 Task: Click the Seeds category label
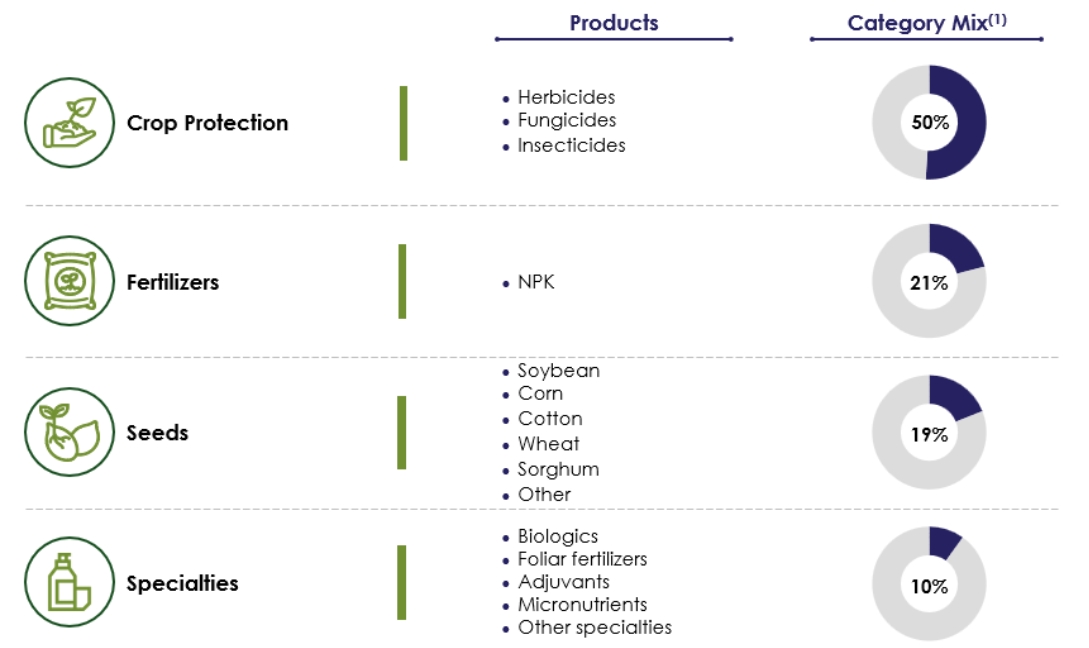157,433
